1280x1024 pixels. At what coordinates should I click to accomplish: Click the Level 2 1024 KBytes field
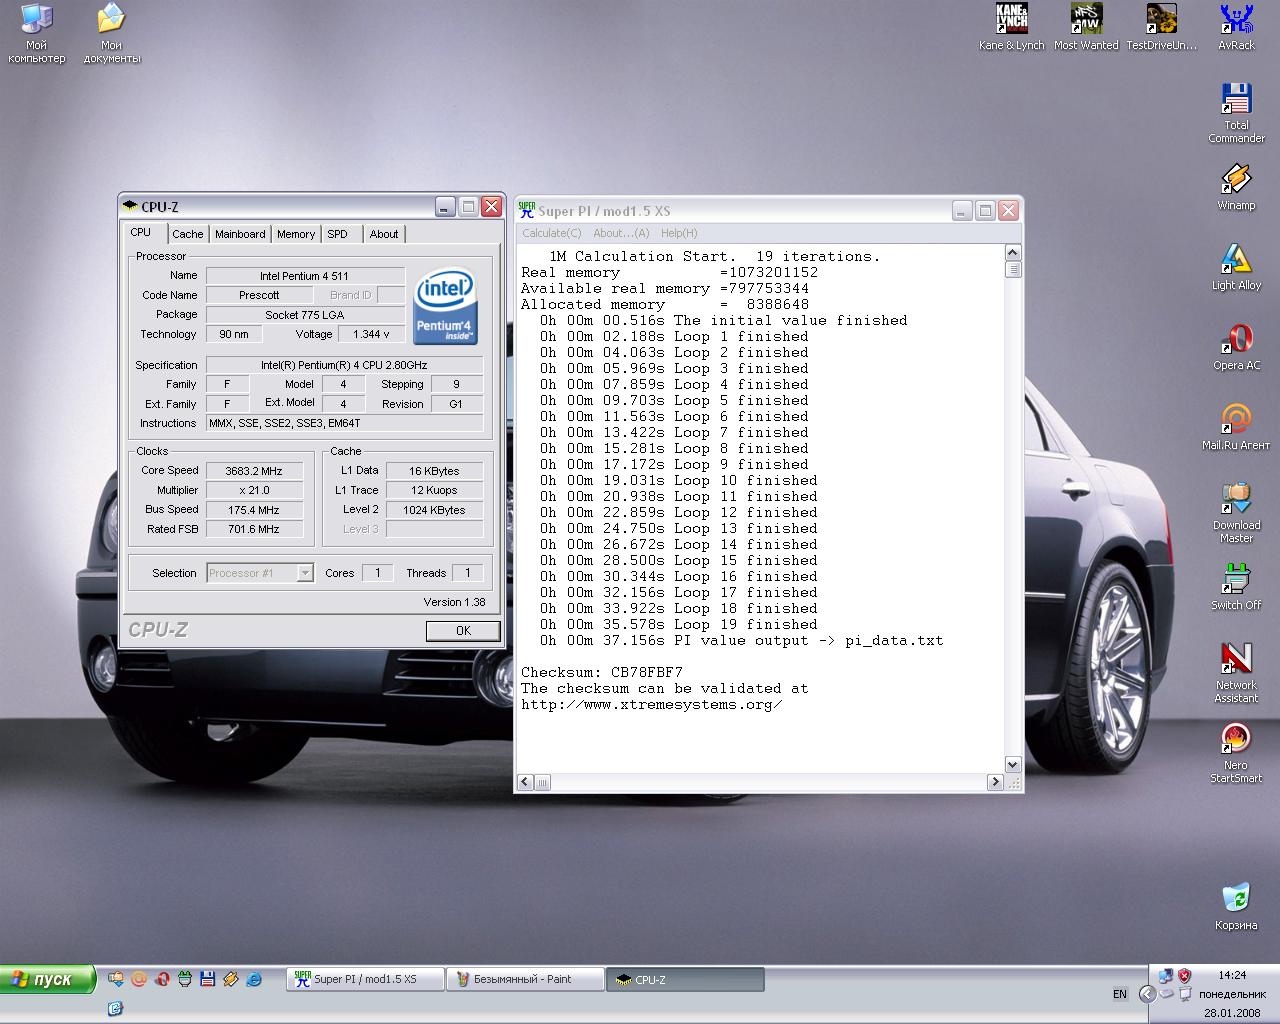coord(435,509)
